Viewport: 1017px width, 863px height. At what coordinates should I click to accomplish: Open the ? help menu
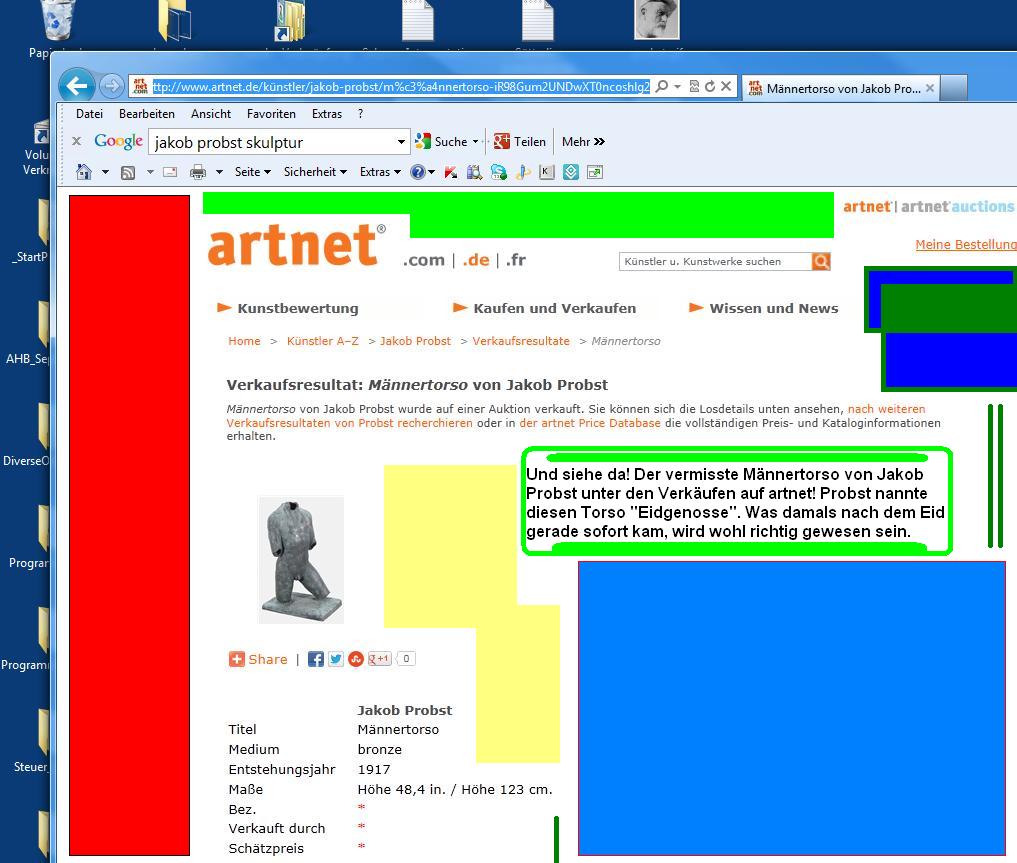point(361,113)
